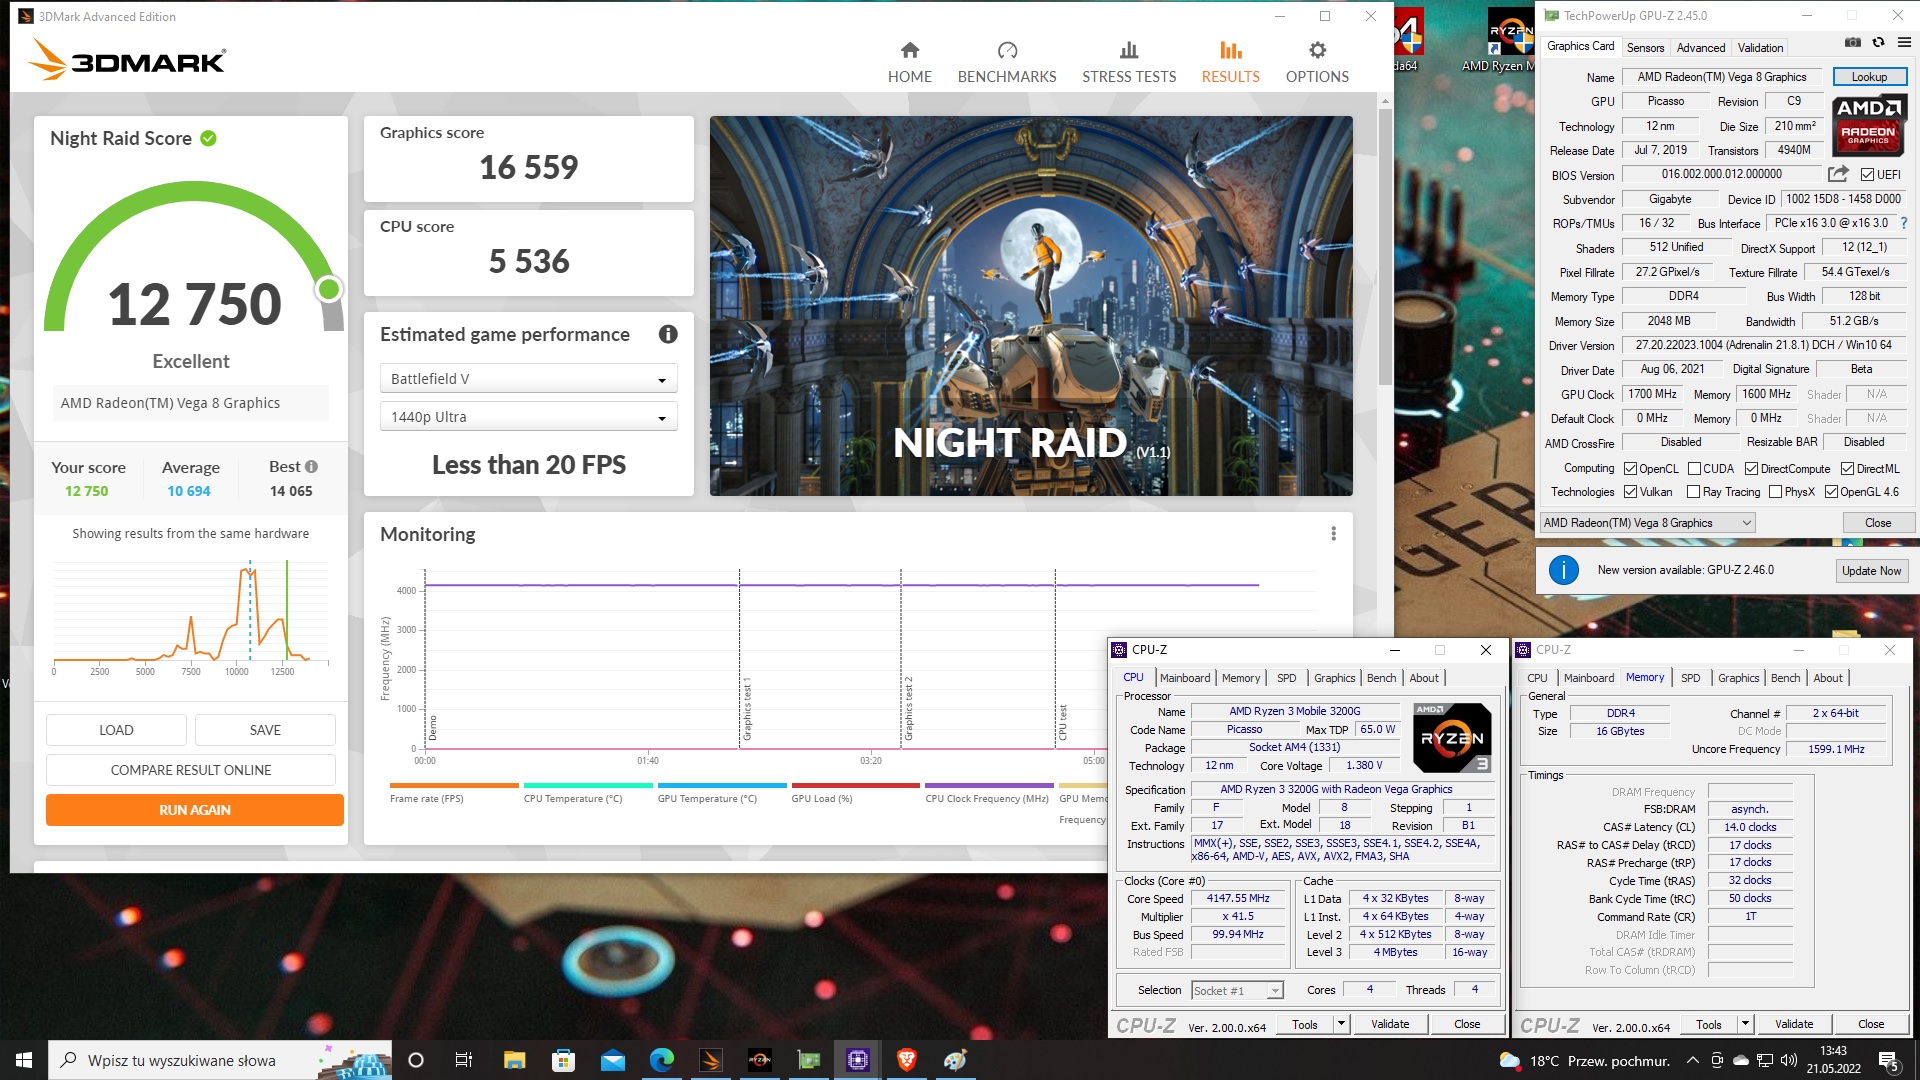Toggle the PhysX checkbox
The height and width of the screenshot is (1080, 1920).
point(1775,492)
